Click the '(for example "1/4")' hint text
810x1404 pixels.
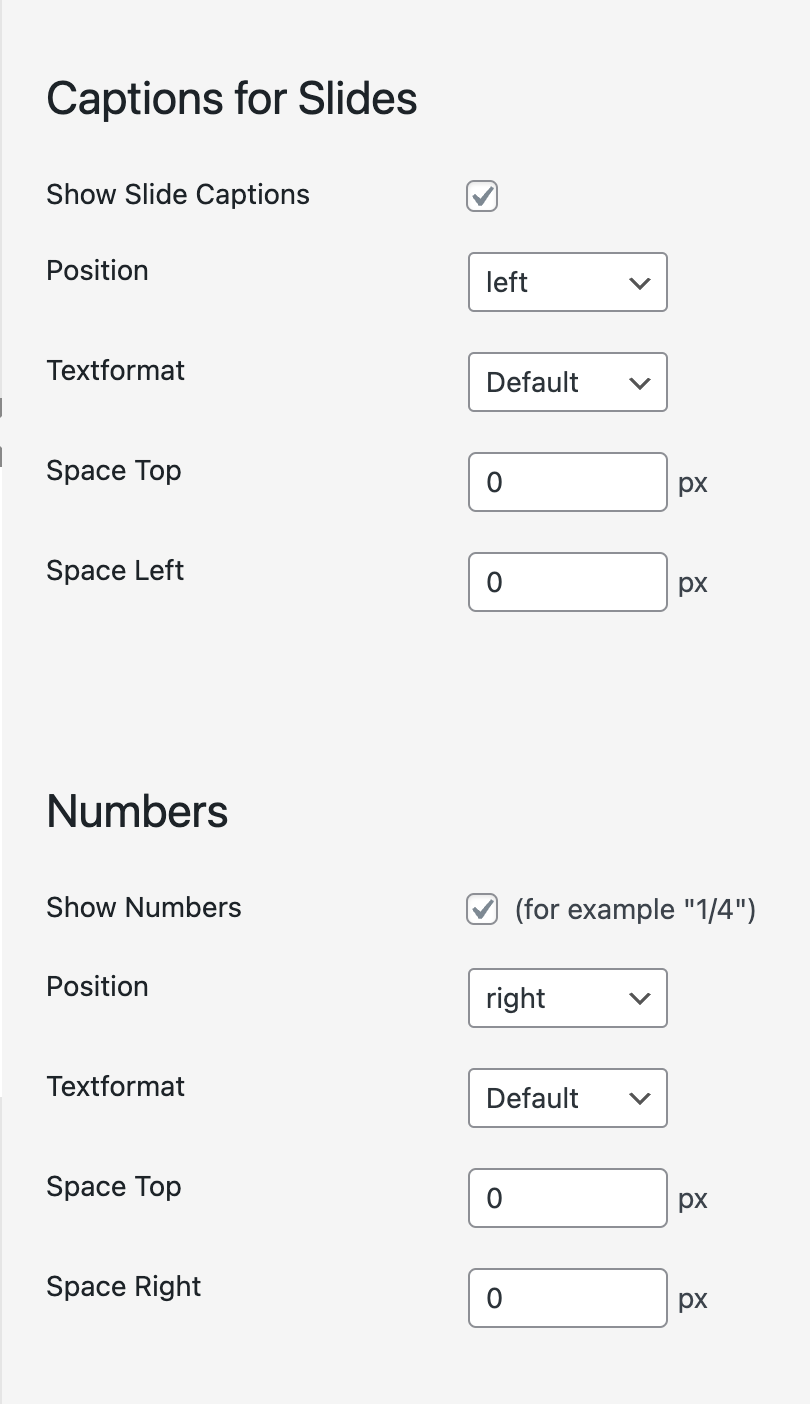(x=635, y=909)
